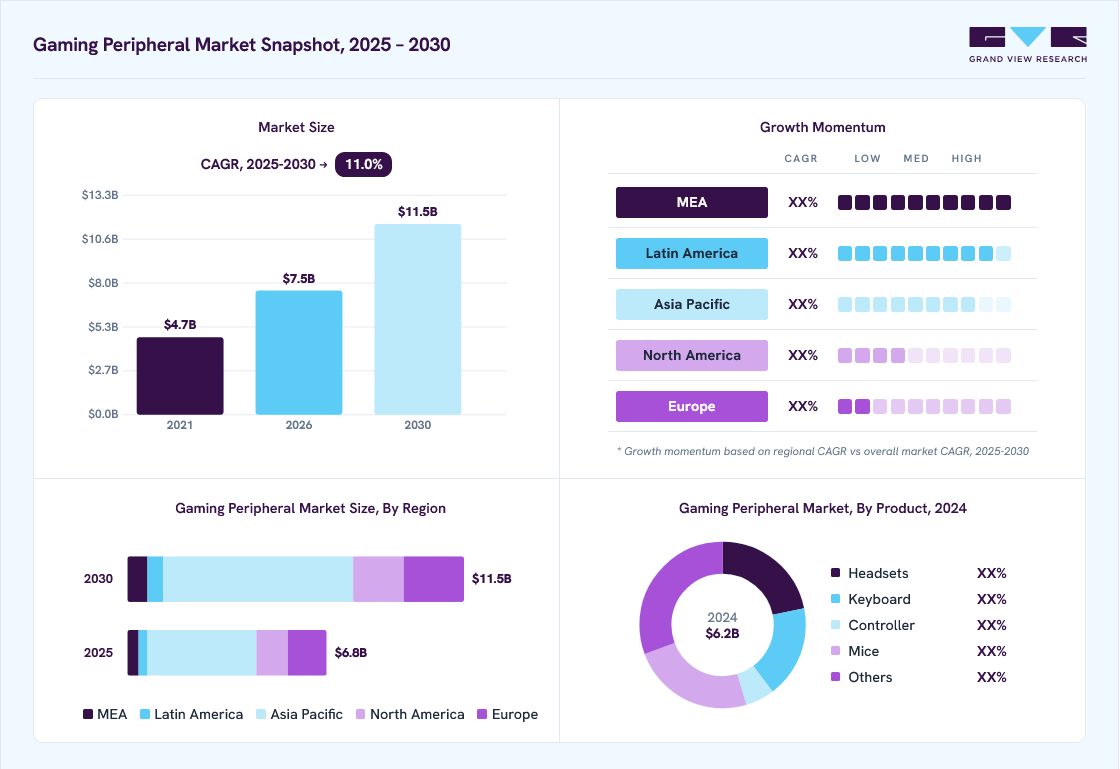Click the $13.3B y-axis label
This screenshot has height=769, width=1120.
[x=100, y=195]
